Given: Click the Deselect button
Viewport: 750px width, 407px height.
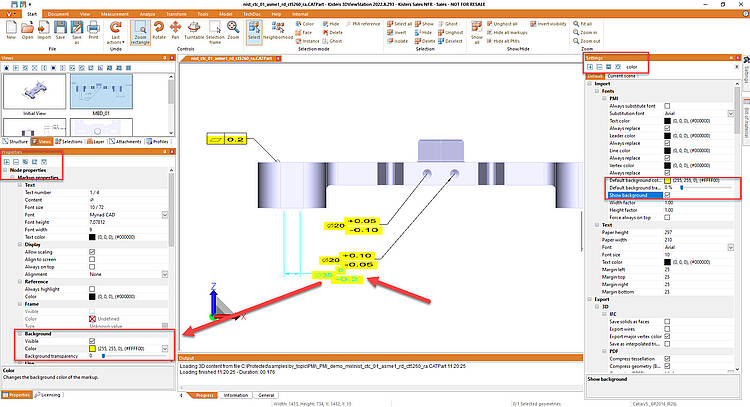Looking at the screenshot, I should click(451, 41).
